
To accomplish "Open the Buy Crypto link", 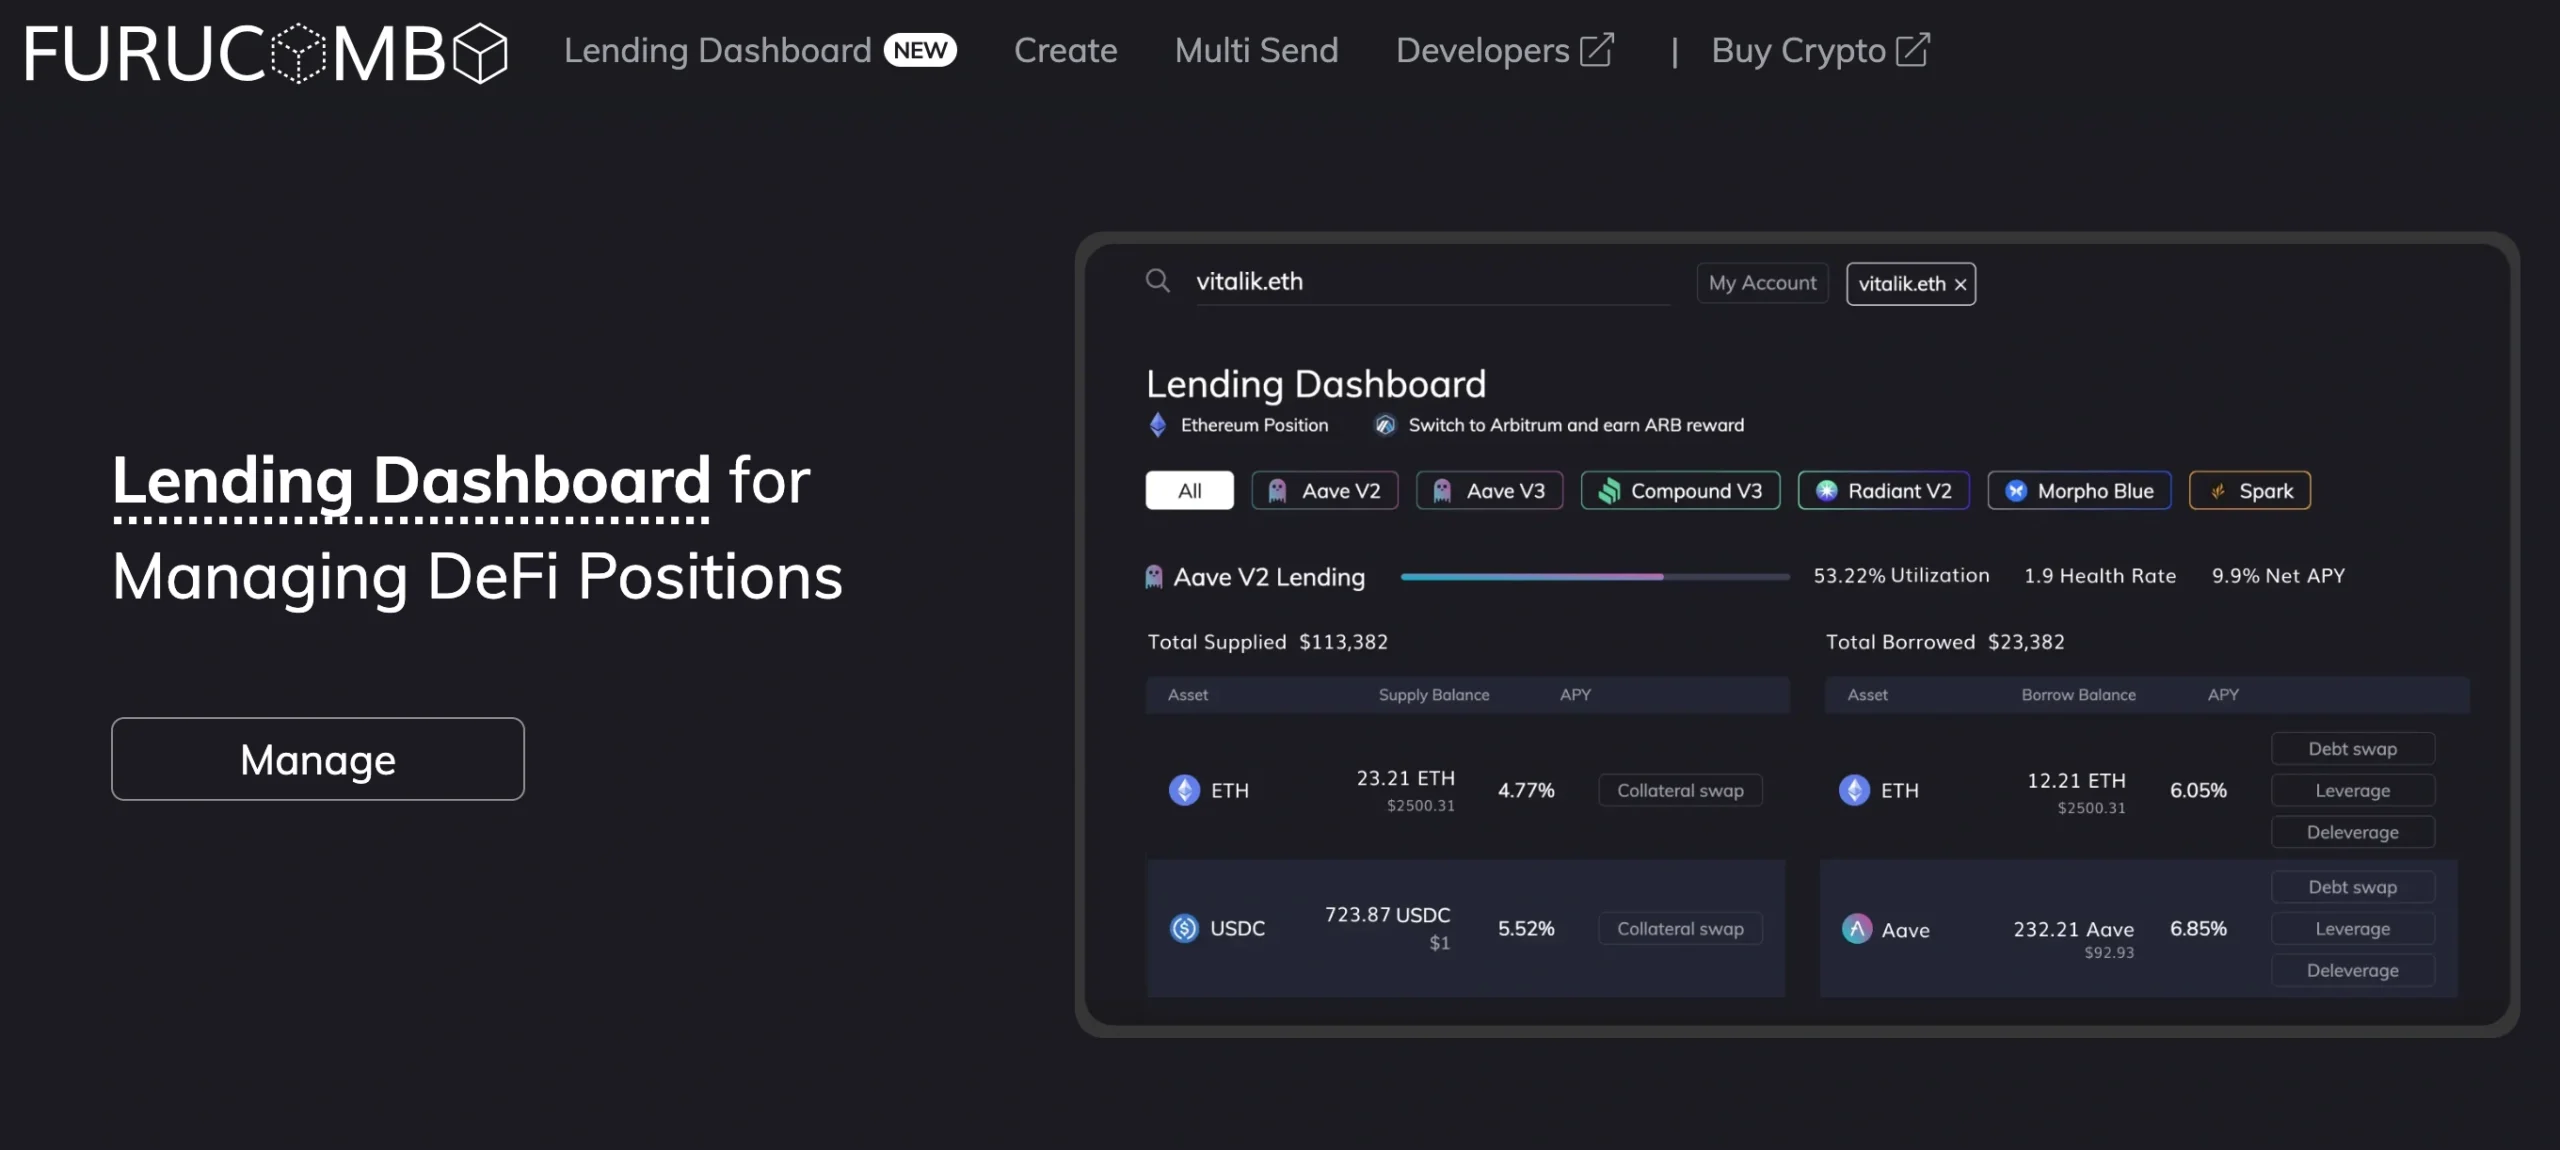I will point(1798,50).
